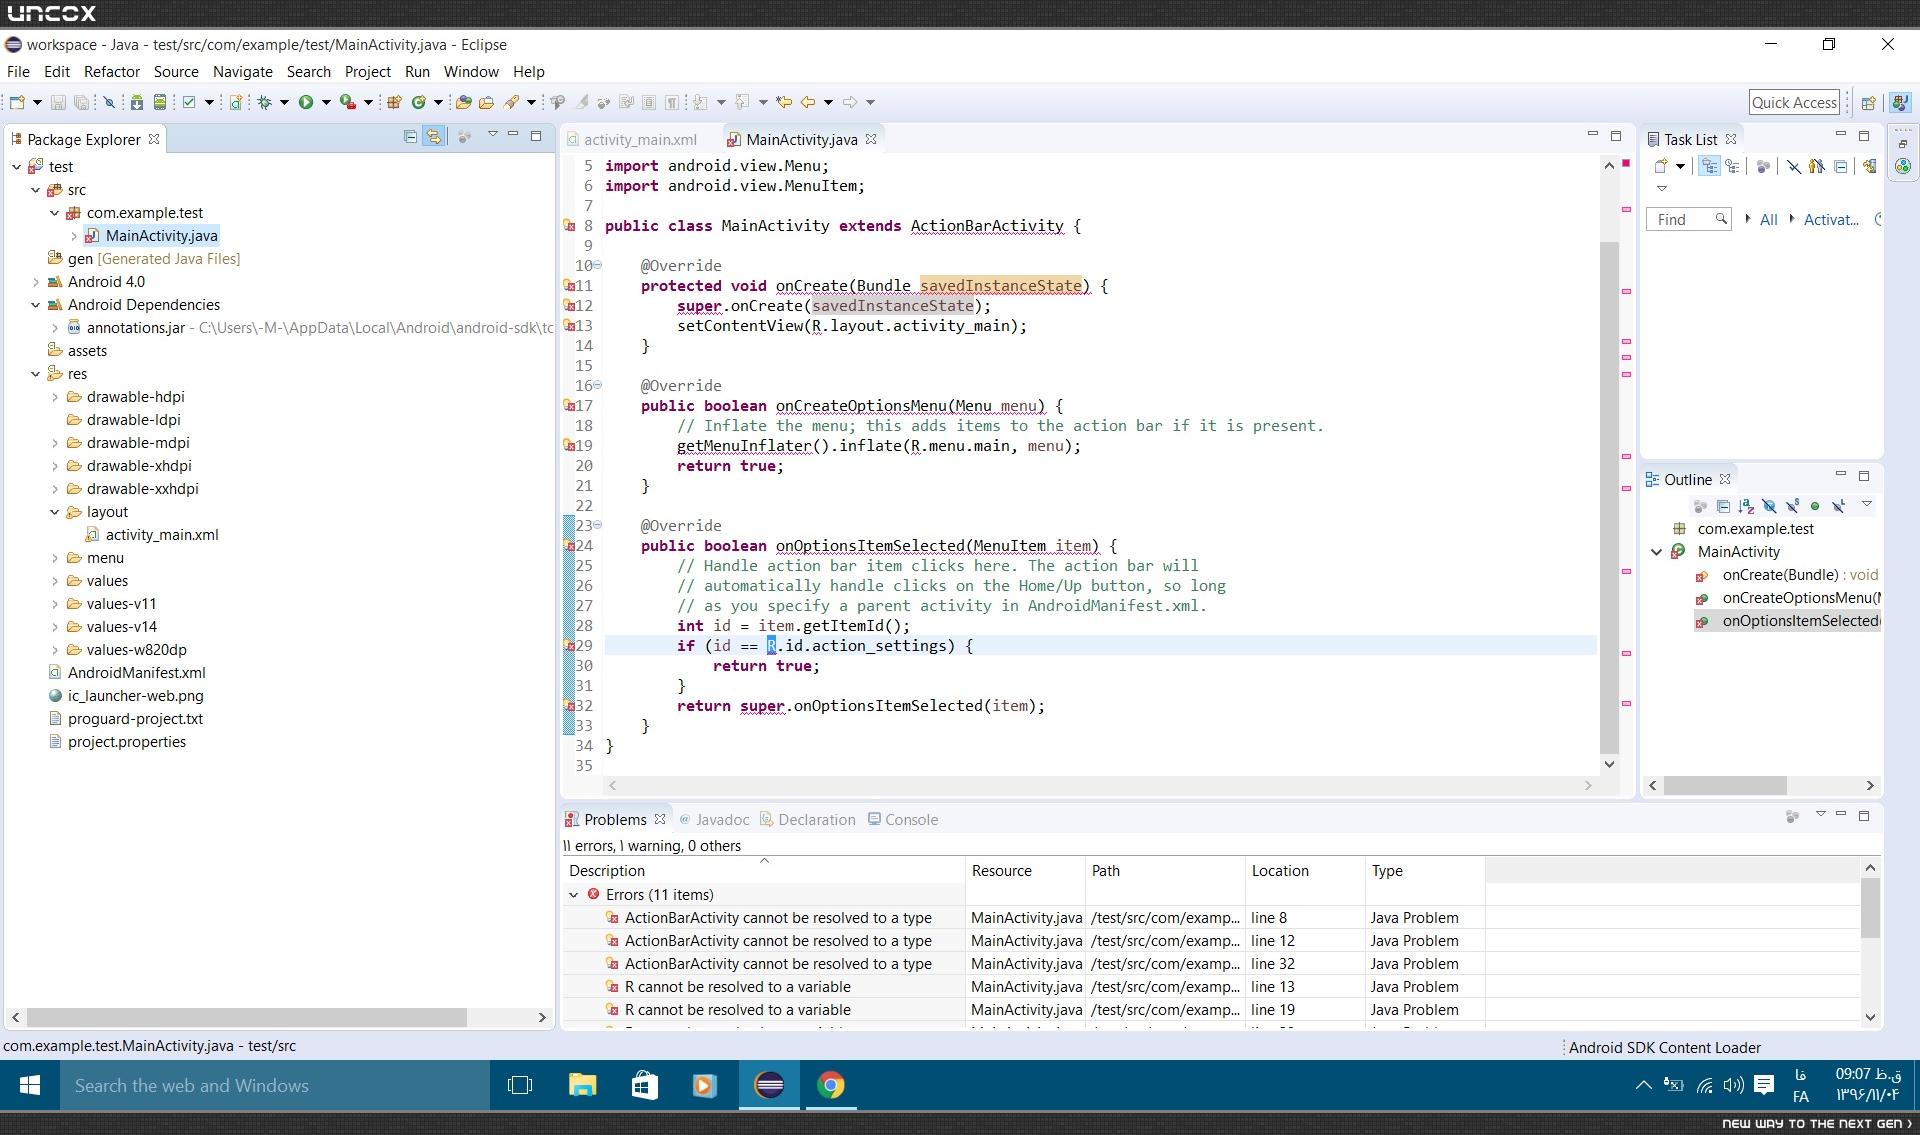Toggle Categorized view in Task List
The image size is (1920, 1135).
point(1709,166)
